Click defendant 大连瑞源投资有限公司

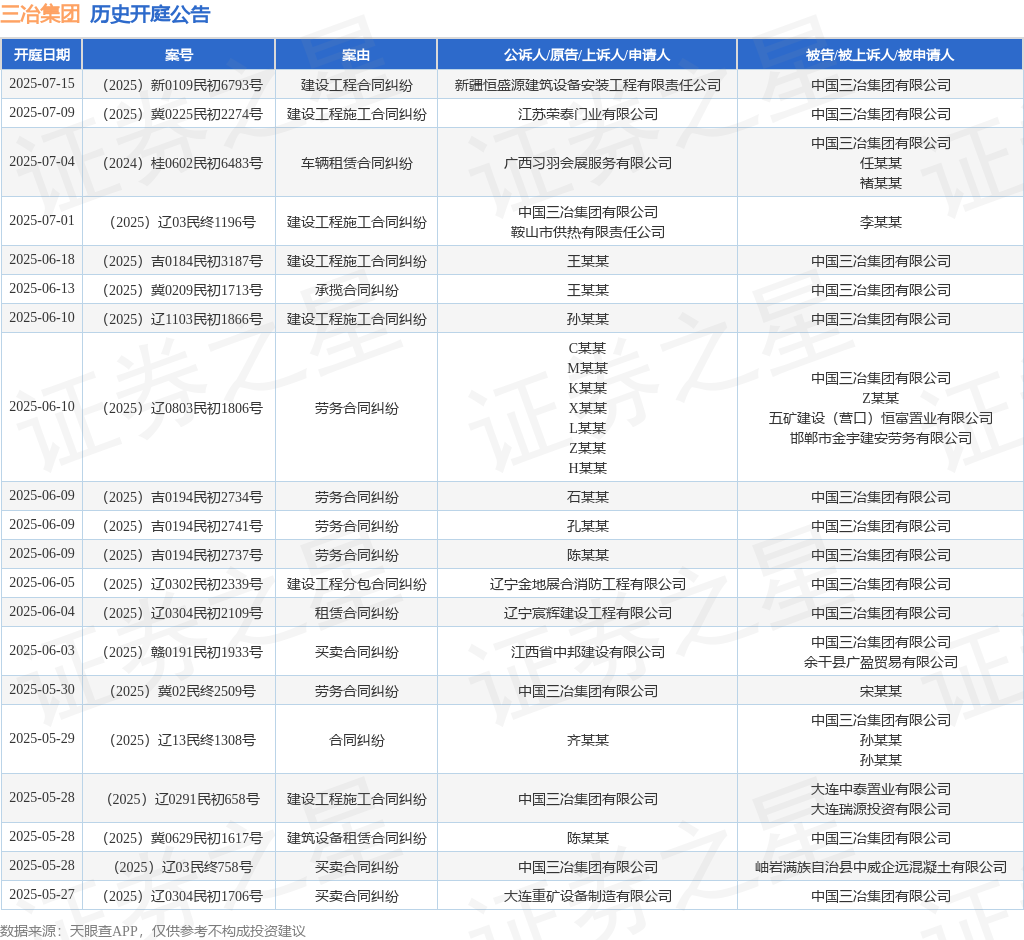(x=880, y=809)
